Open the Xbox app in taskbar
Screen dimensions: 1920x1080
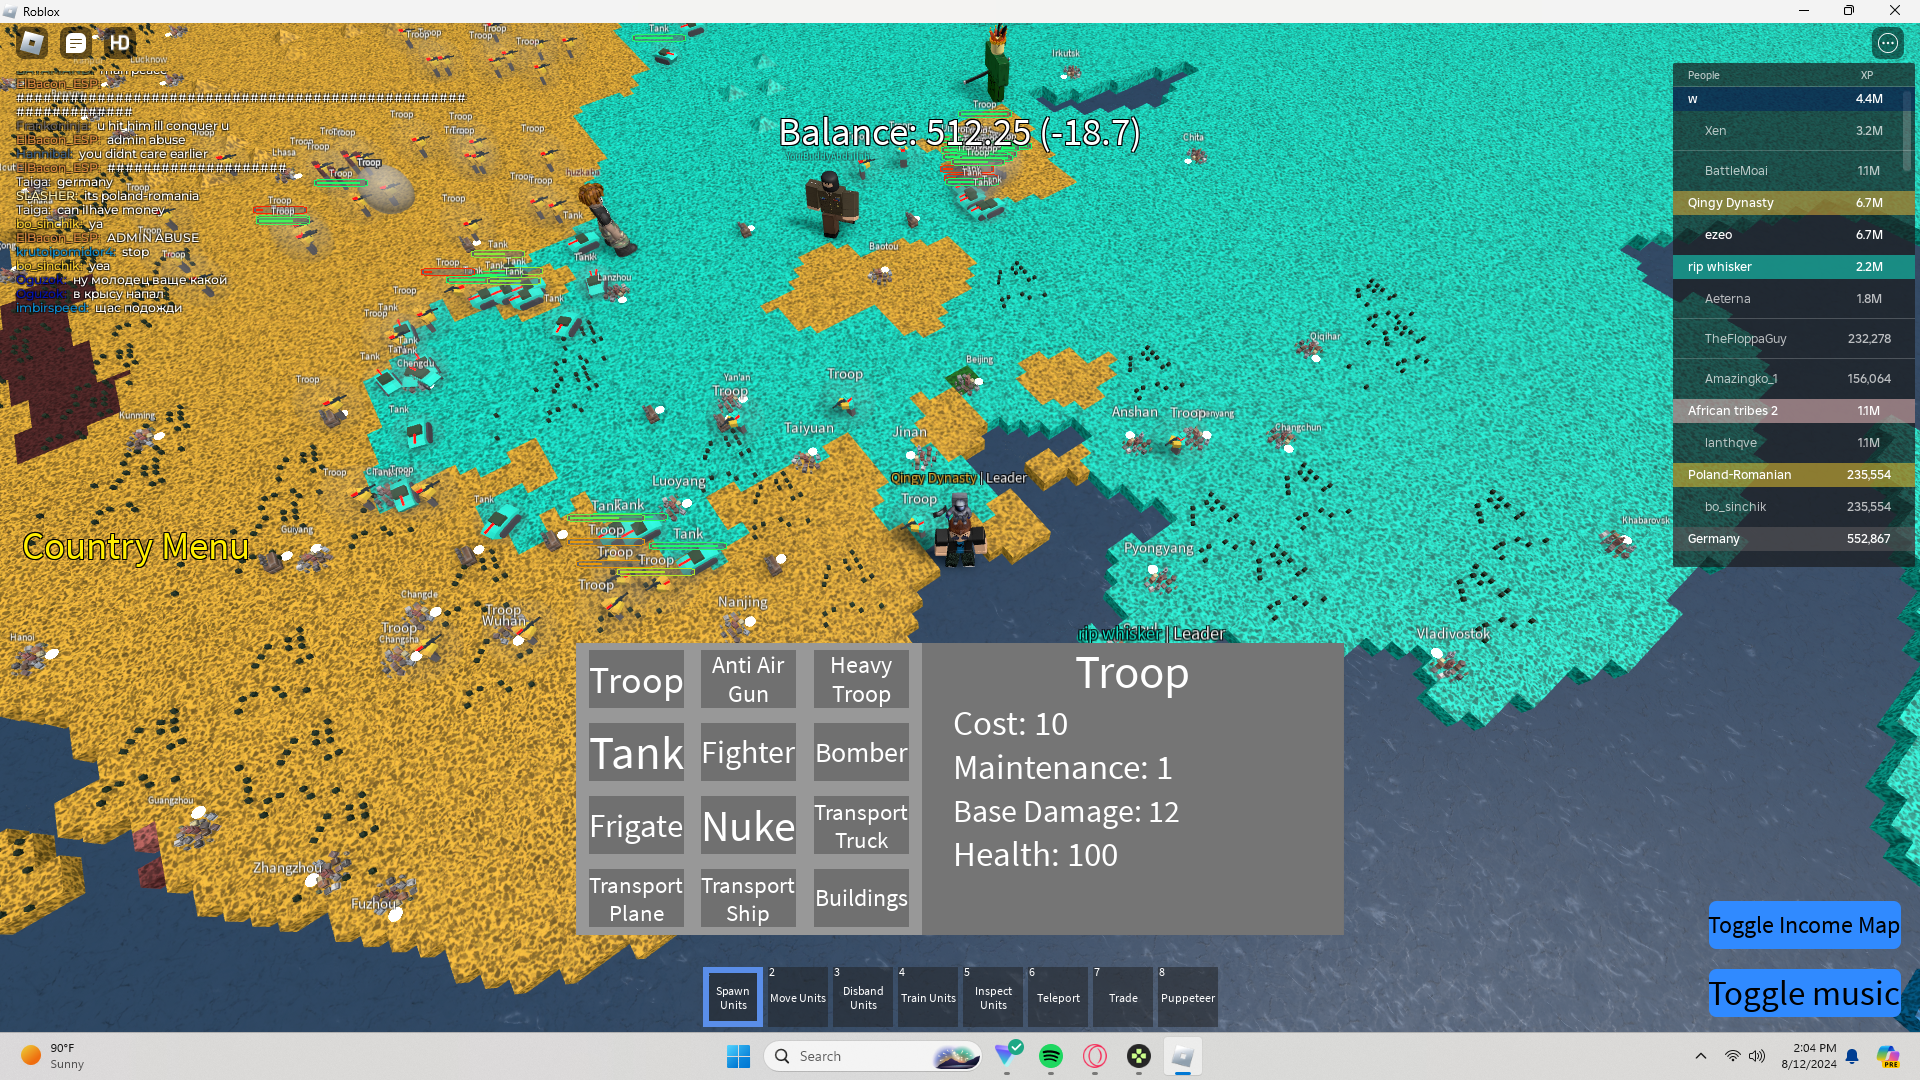point(1139,1056)
